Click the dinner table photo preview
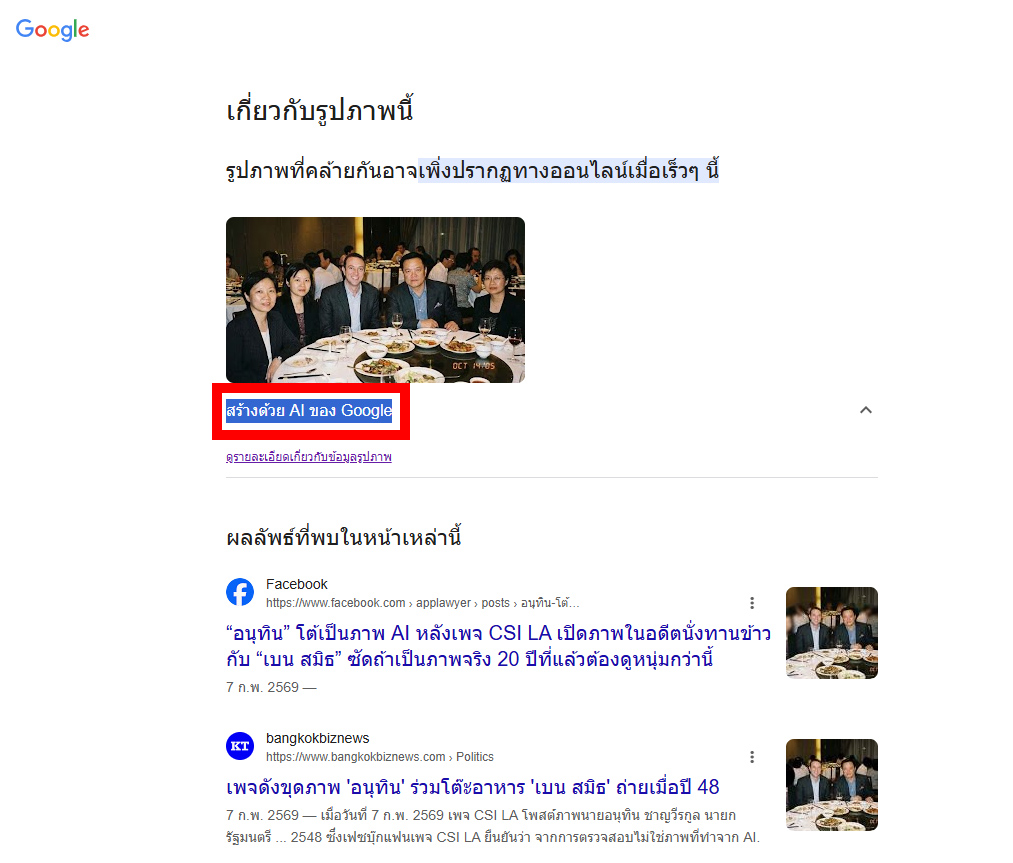This screenshot has height=863, width=1013. tap(375, 300)
